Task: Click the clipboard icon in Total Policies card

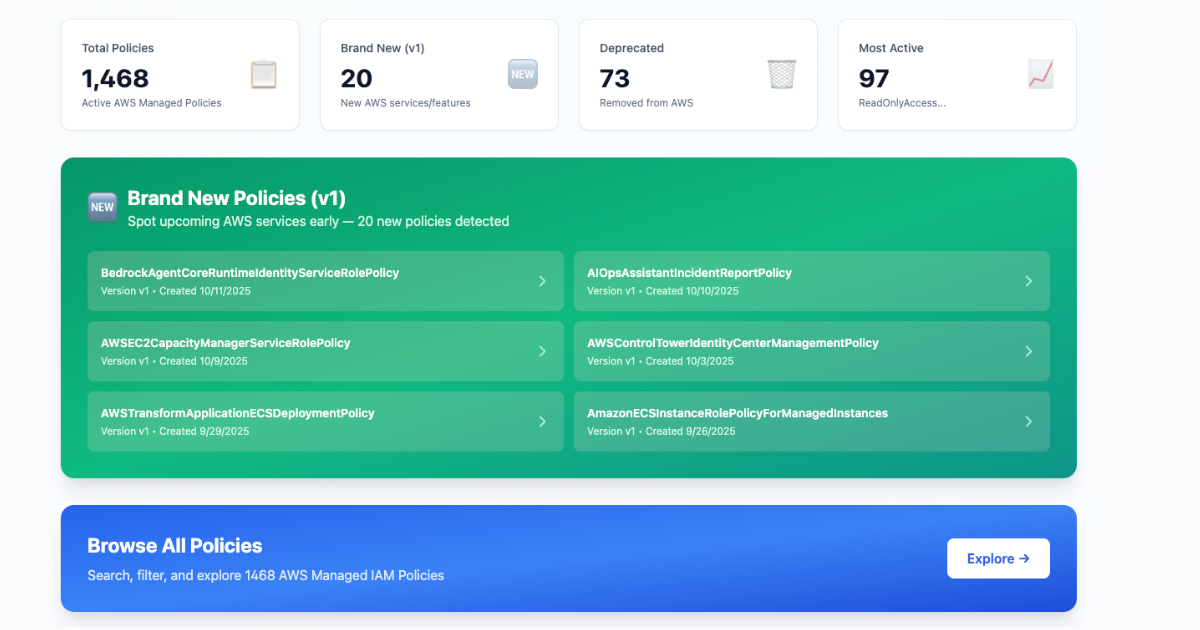Action: [x=263, y=75]
